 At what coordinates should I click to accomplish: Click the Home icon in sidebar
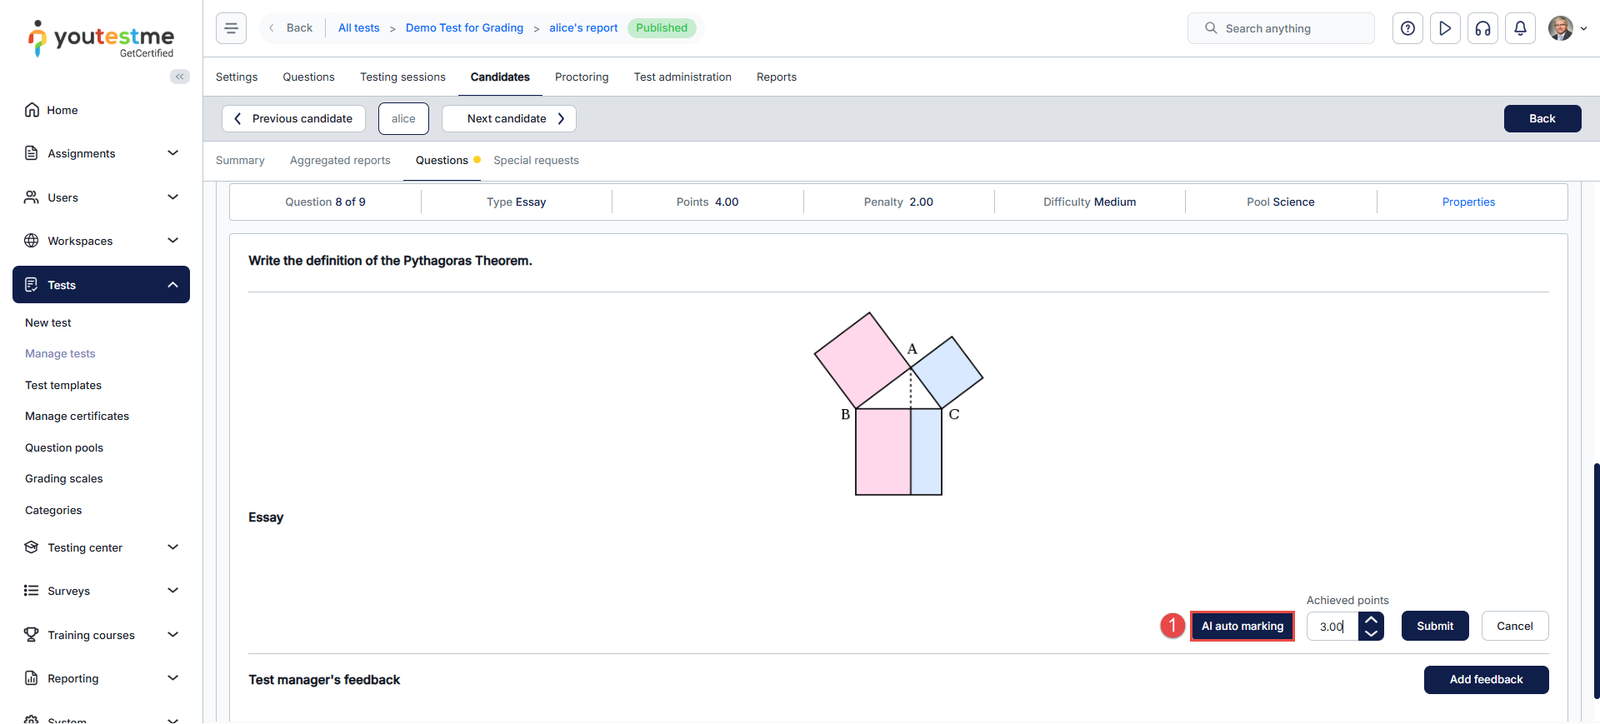click(x=32, y=110)
